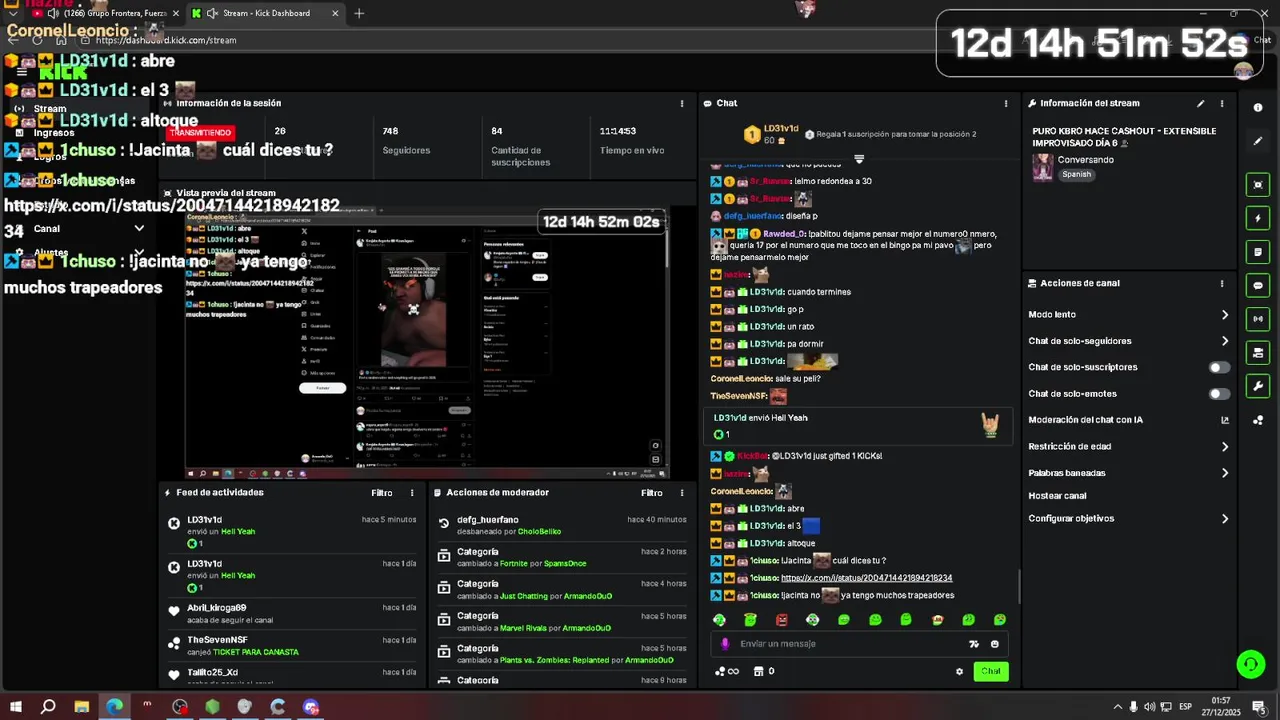The image size is (1280, 720).
Task: Open the emoji picker in chat input
Action: pyautogui.click(x=994, y=644)
